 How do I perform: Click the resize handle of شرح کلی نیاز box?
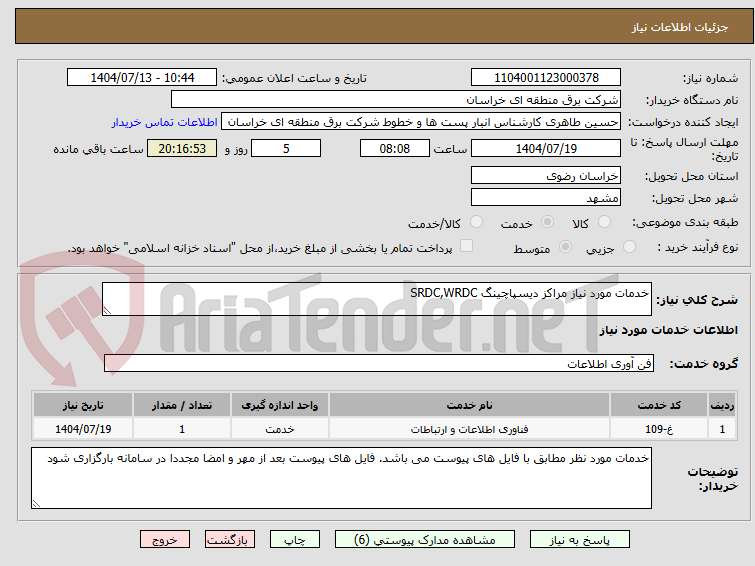point(107,311)
